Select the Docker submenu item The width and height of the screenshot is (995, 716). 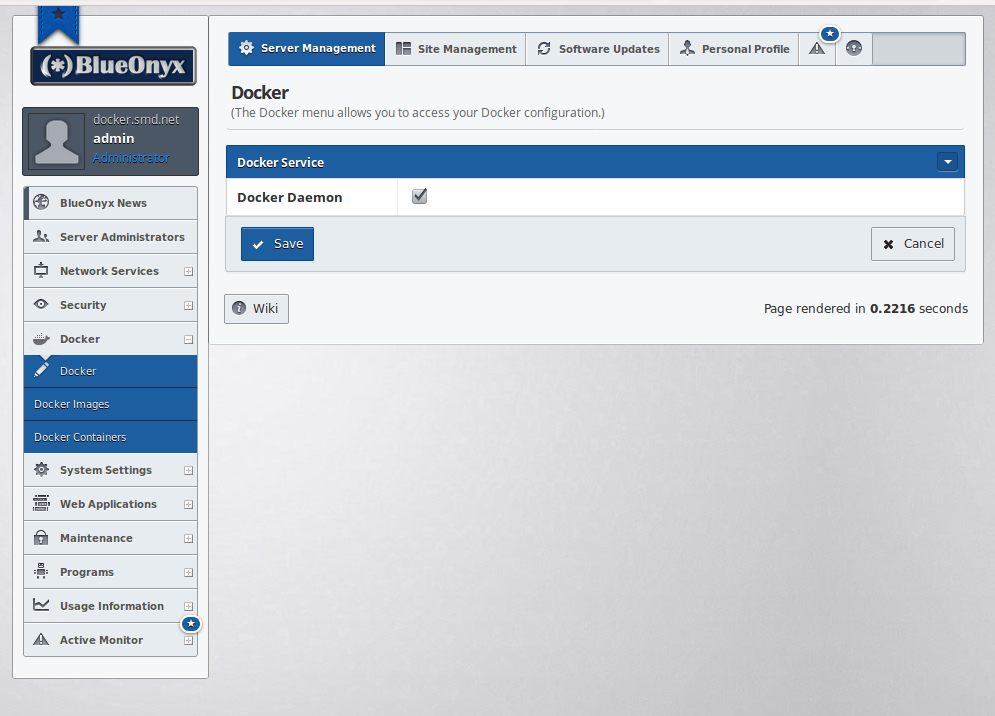pyautogui.click(x=110, y=371)
